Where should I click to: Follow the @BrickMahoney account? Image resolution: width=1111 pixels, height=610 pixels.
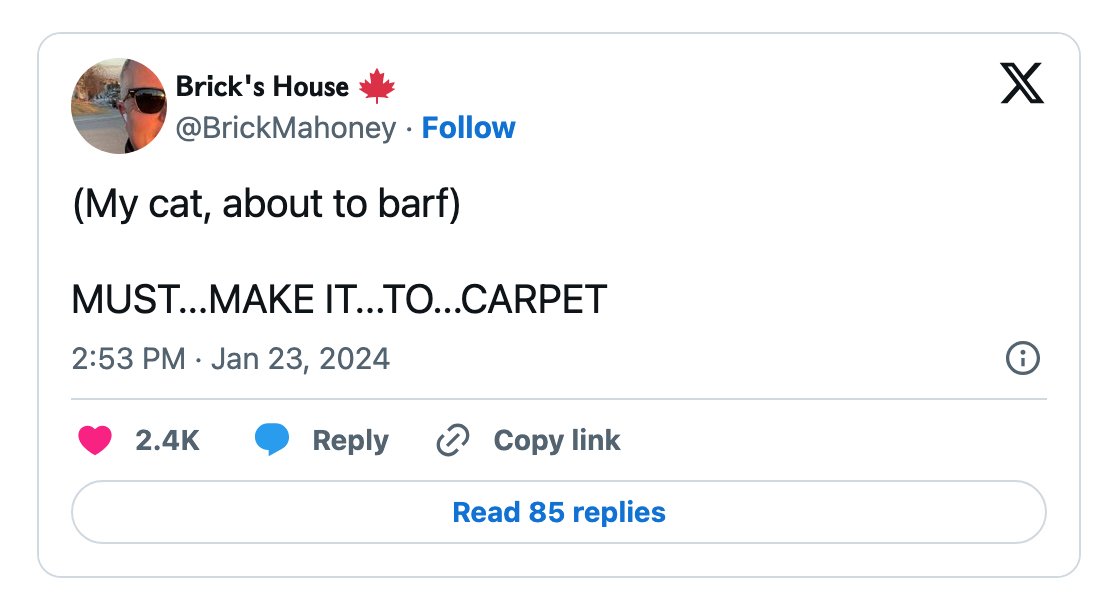(x=468, y=128)
